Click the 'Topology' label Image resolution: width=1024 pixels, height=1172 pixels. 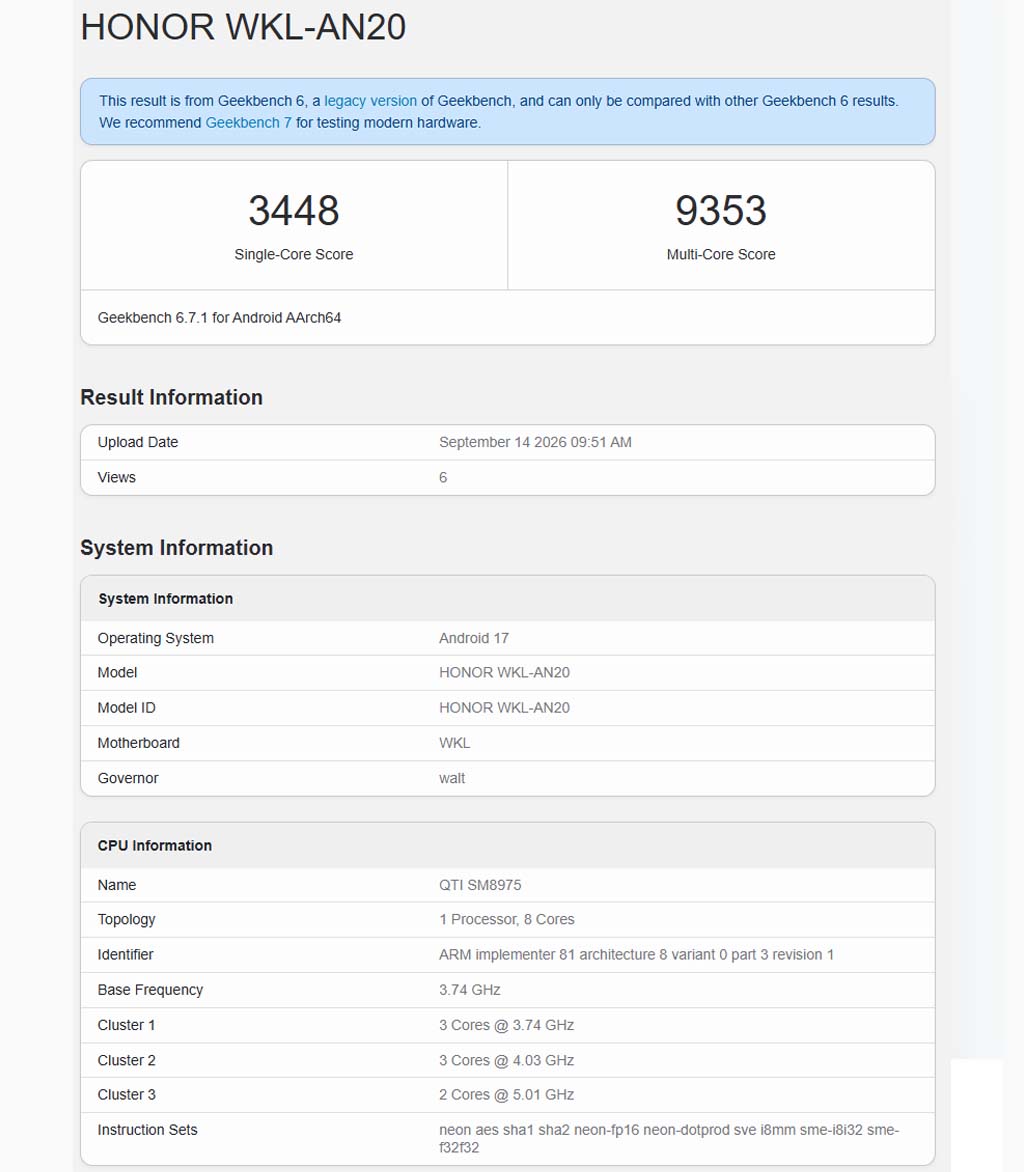[126, 919]
